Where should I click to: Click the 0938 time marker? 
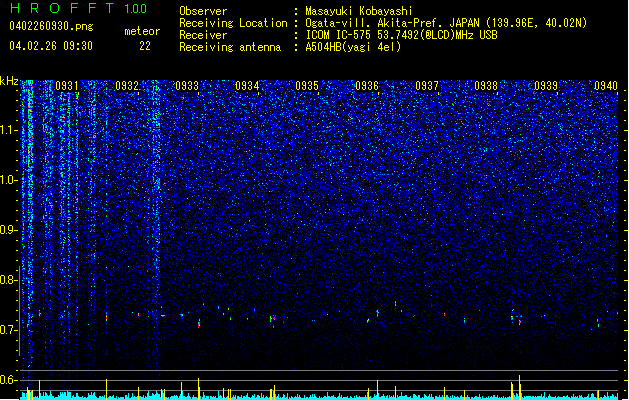486,86
